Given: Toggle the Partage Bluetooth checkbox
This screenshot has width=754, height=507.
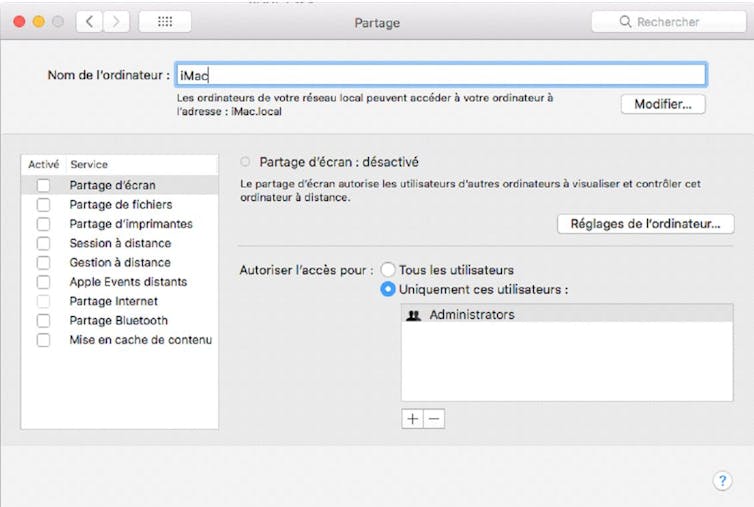Looking at the screenshot, I should point(43,321).
